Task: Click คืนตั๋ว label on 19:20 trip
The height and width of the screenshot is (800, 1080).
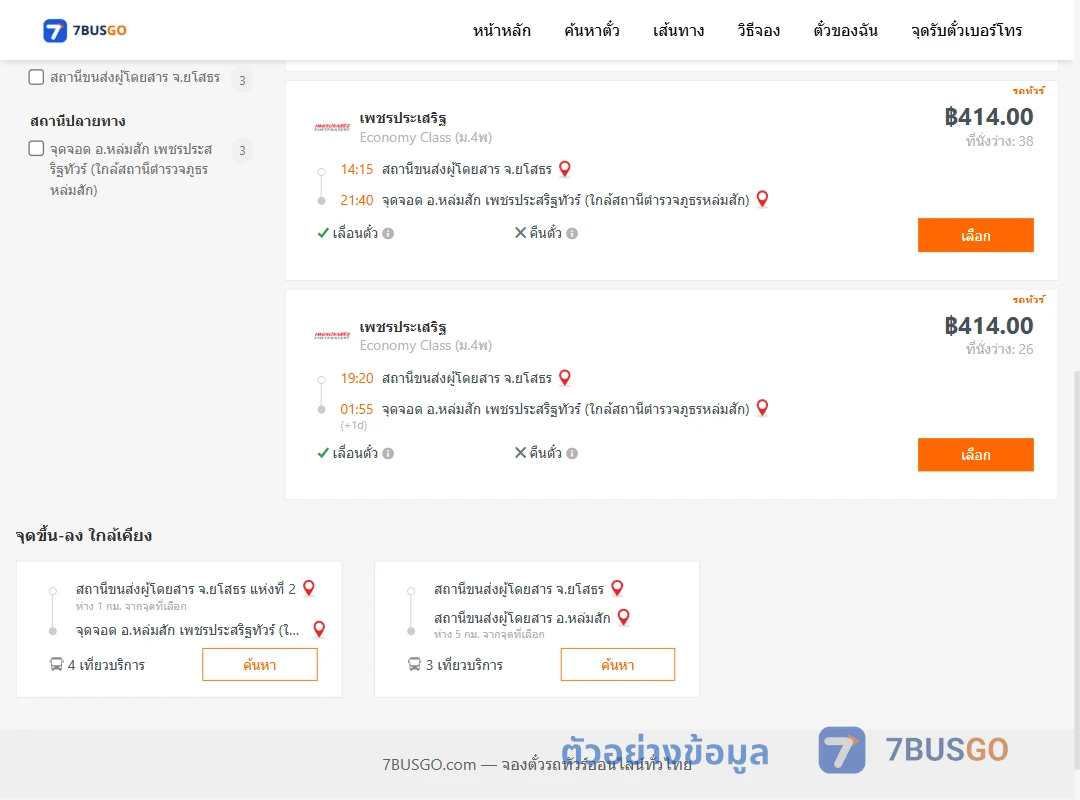Action: [546, 453]
